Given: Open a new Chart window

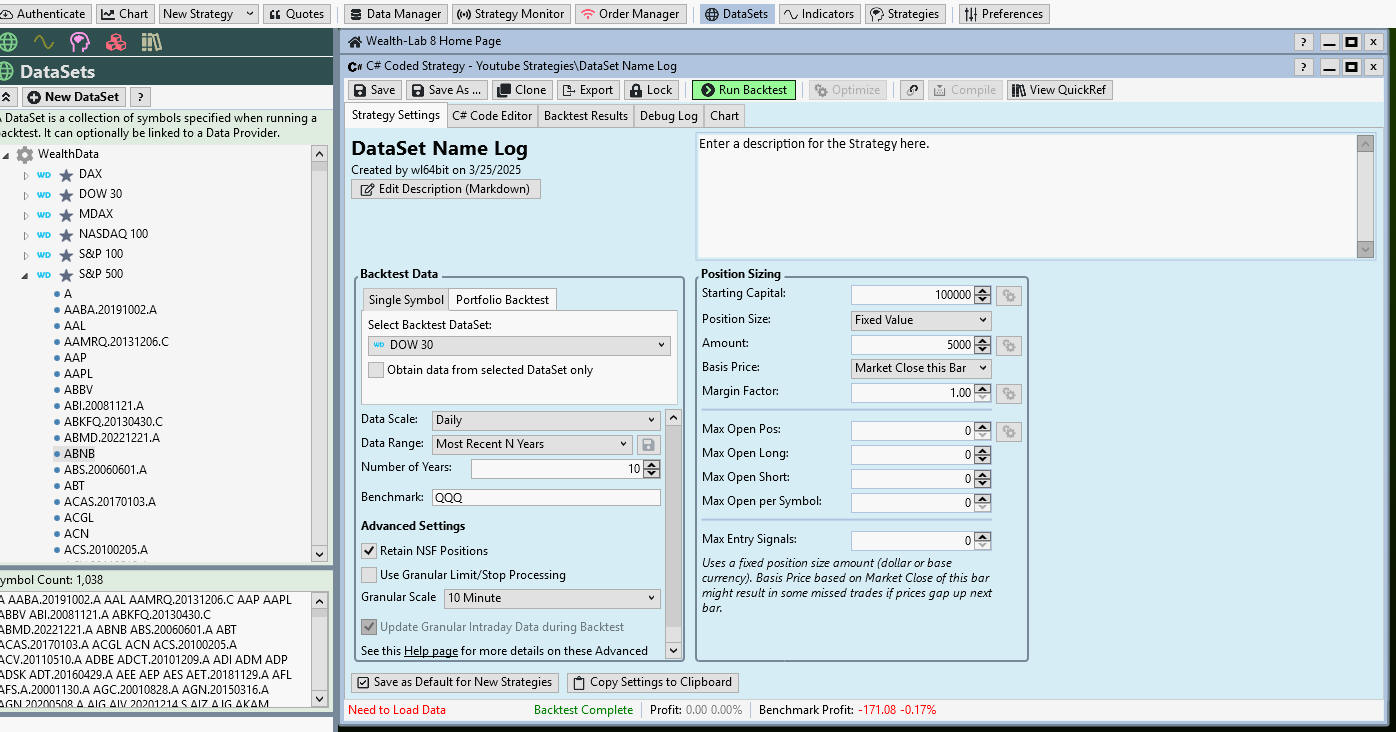Looking at the screenshot, I should [x=125, y=14].
